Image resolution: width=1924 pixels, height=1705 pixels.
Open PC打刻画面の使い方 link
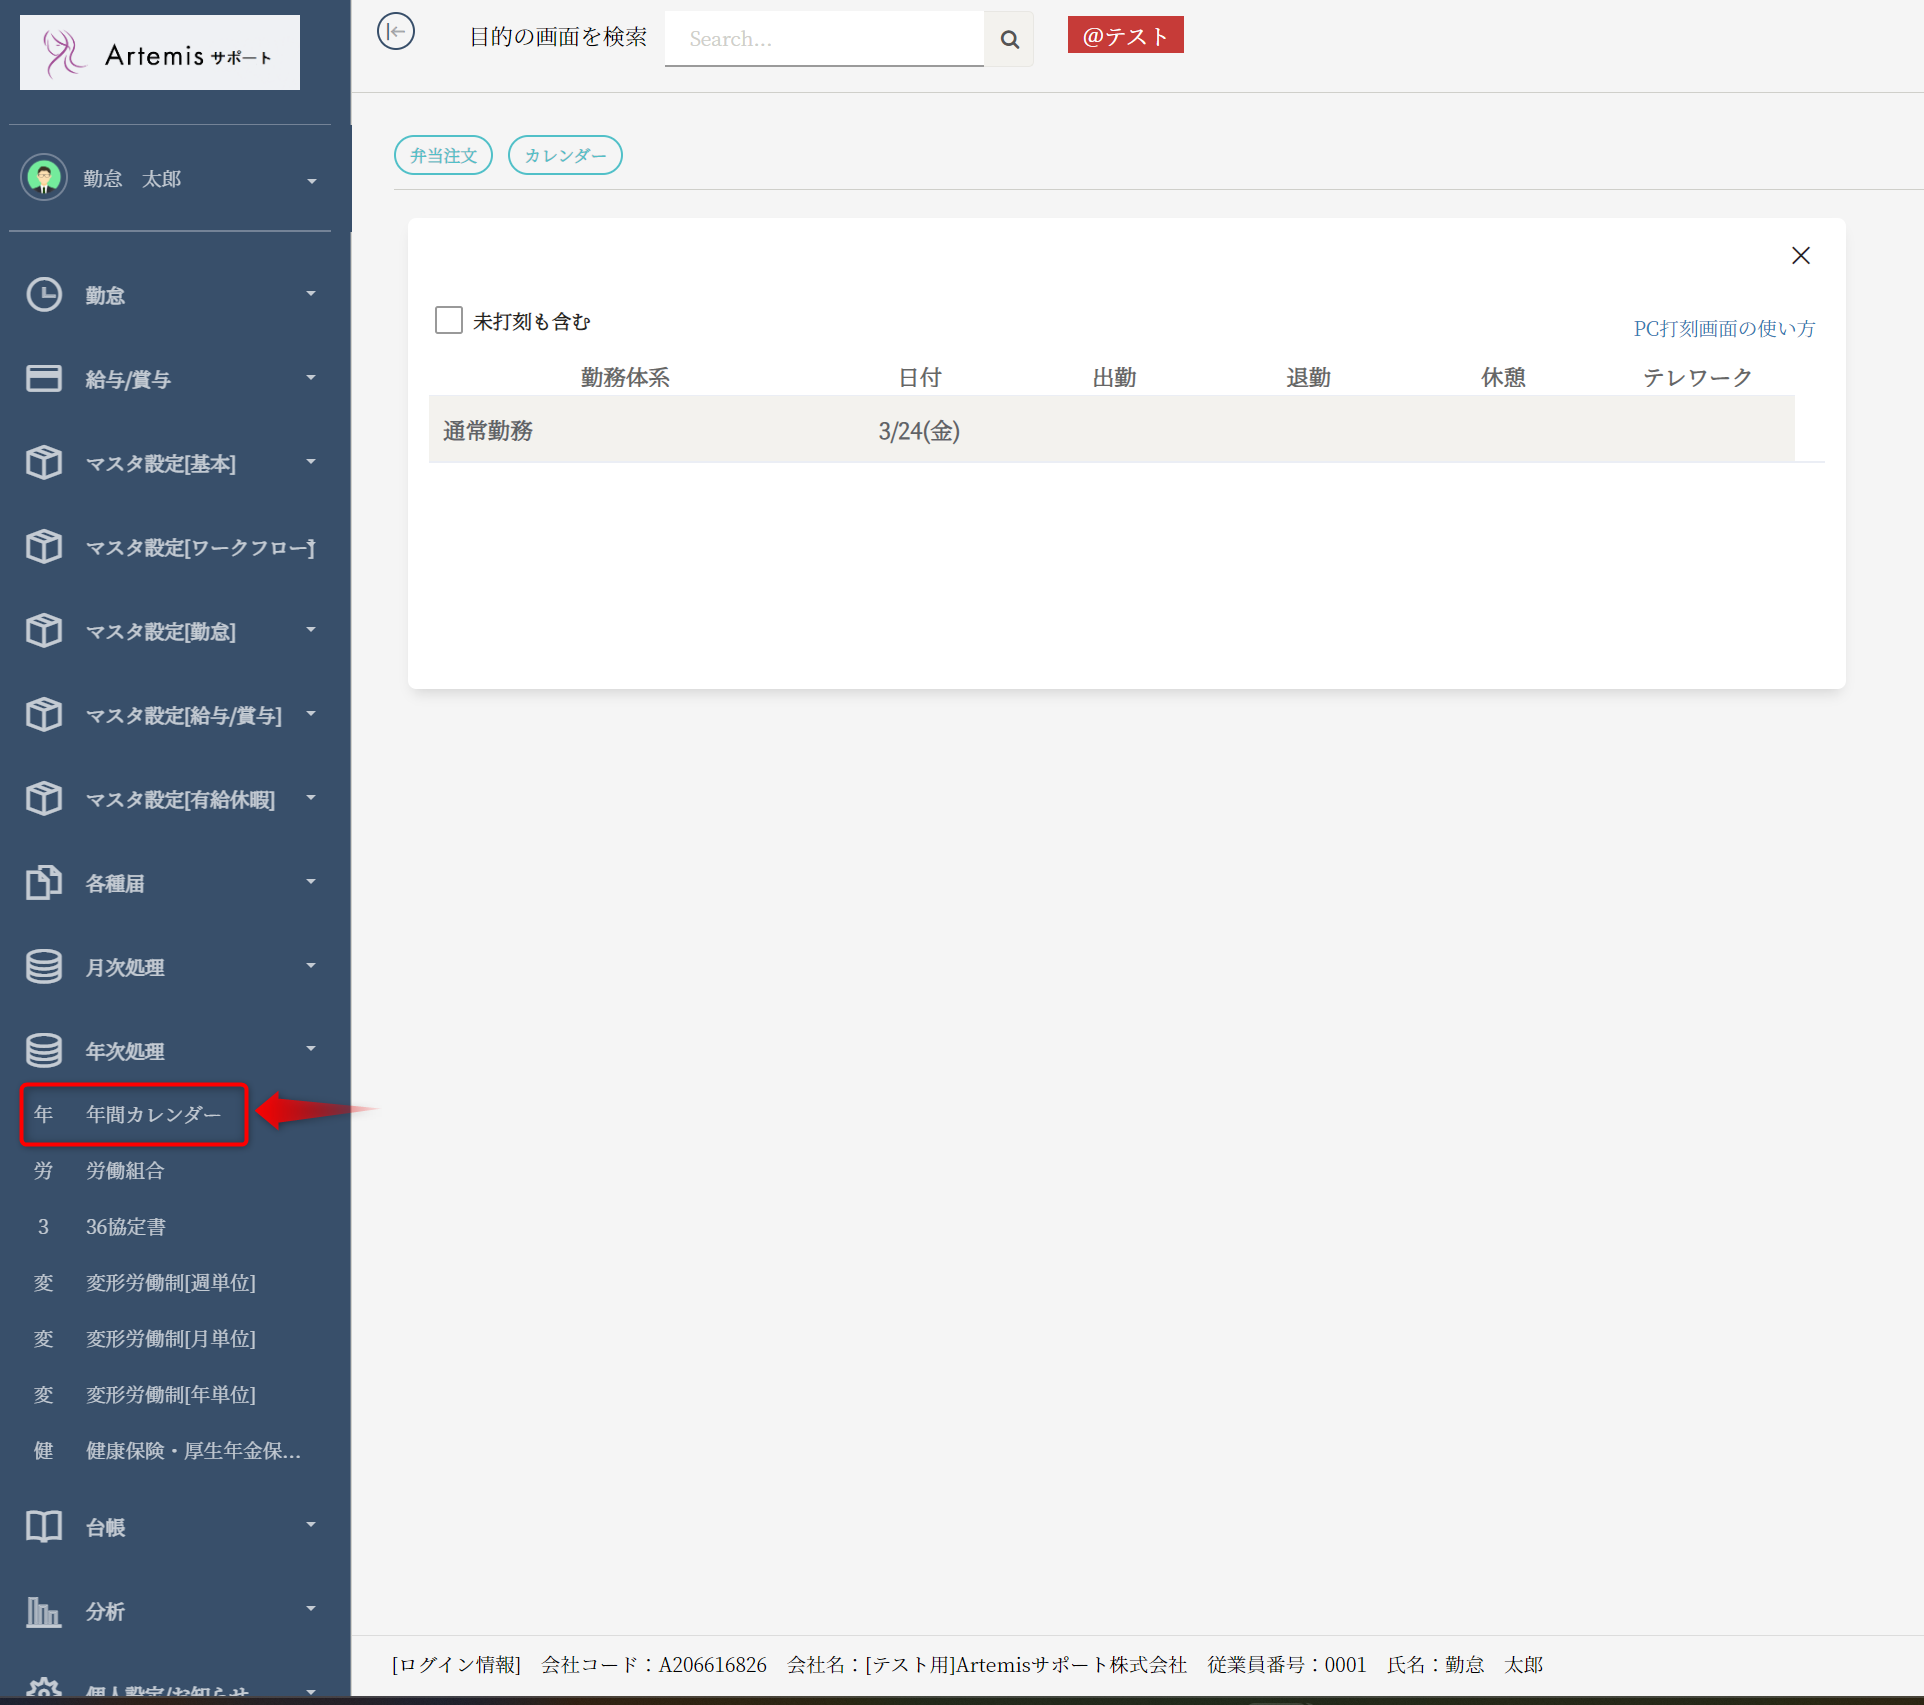[1723, 328]
